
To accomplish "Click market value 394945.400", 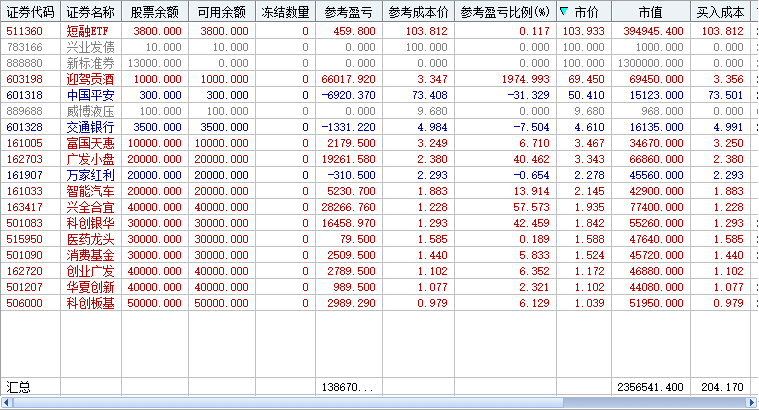I will click(x=653, y=31).
